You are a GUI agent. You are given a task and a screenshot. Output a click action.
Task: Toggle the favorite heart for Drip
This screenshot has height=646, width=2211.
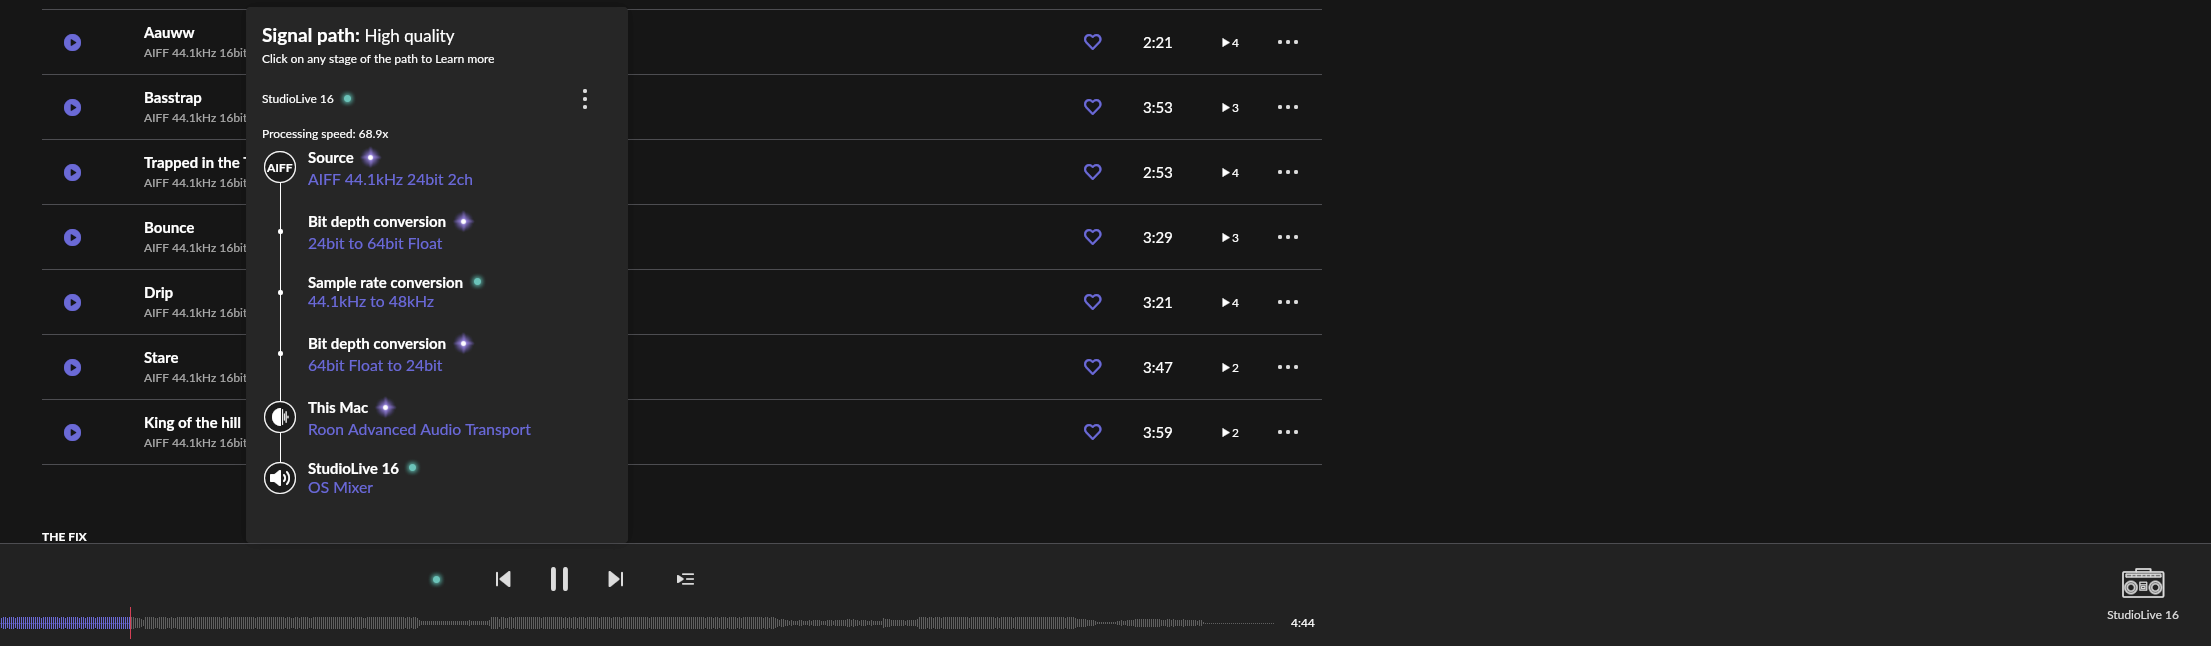[1093, 302]
